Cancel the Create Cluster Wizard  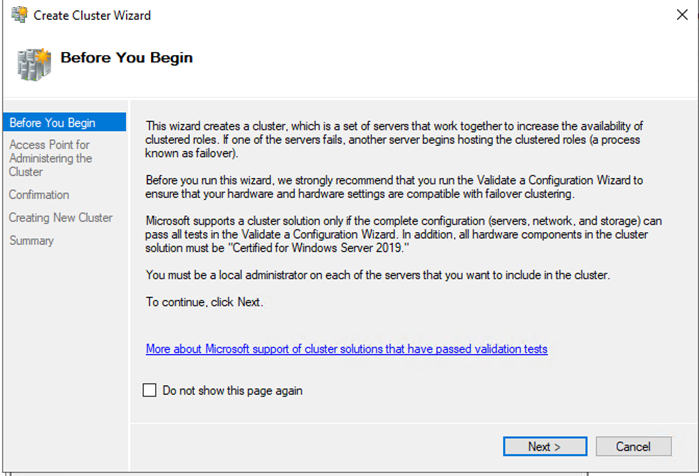pos(633,446)
